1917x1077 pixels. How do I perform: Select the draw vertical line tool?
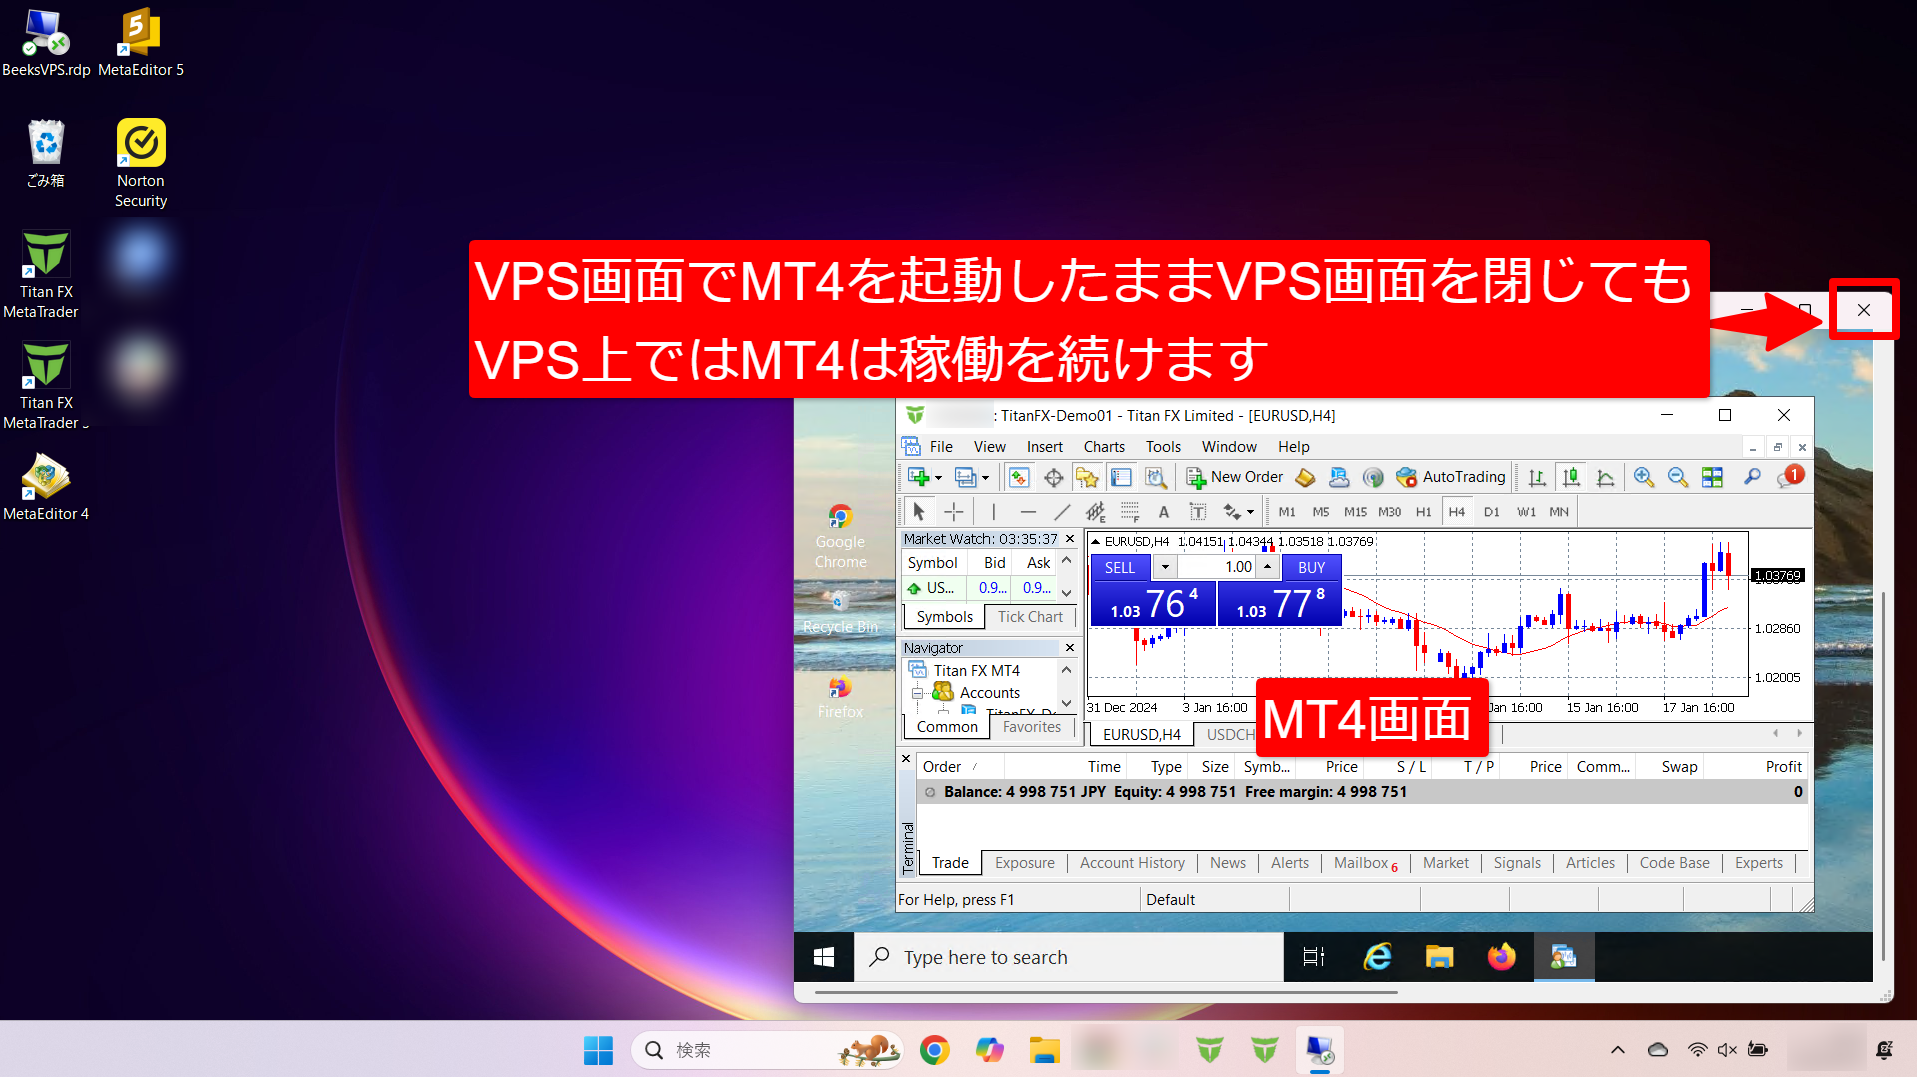(993, 512)
